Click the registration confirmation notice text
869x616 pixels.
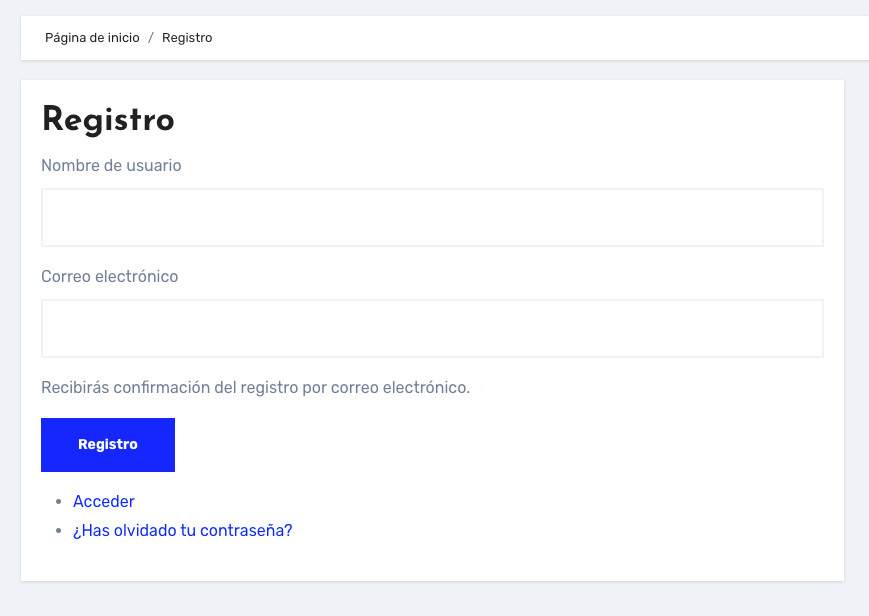[255, 387]
